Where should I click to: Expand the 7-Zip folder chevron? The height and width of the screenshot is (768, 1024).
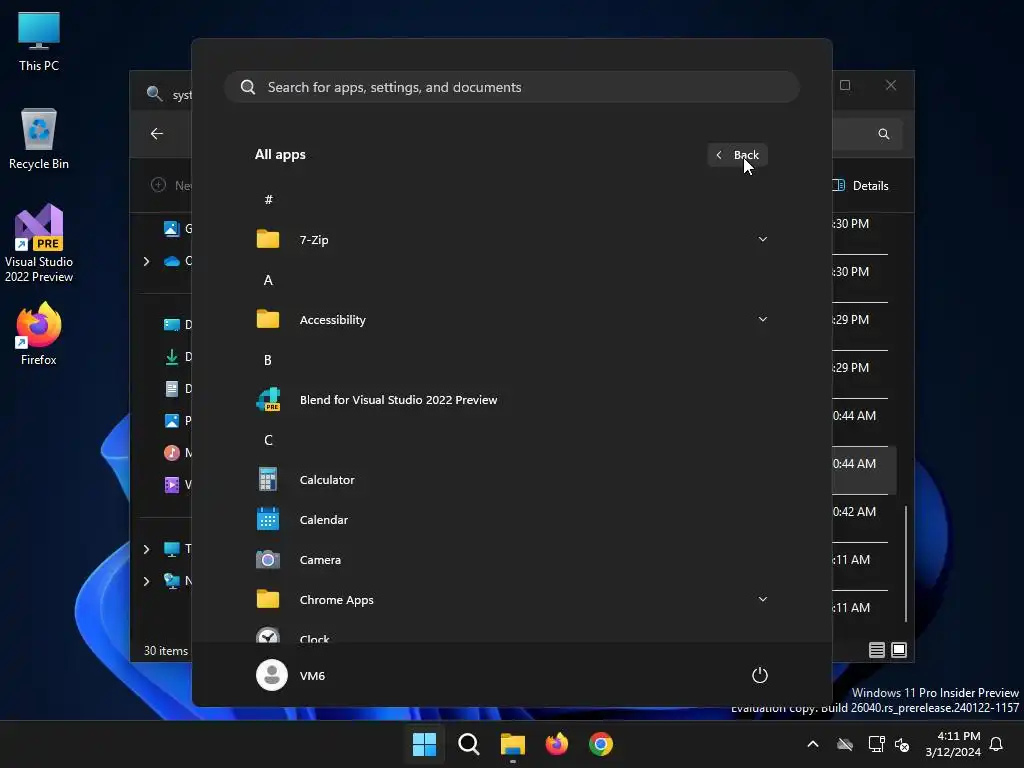tap(762, 239)
